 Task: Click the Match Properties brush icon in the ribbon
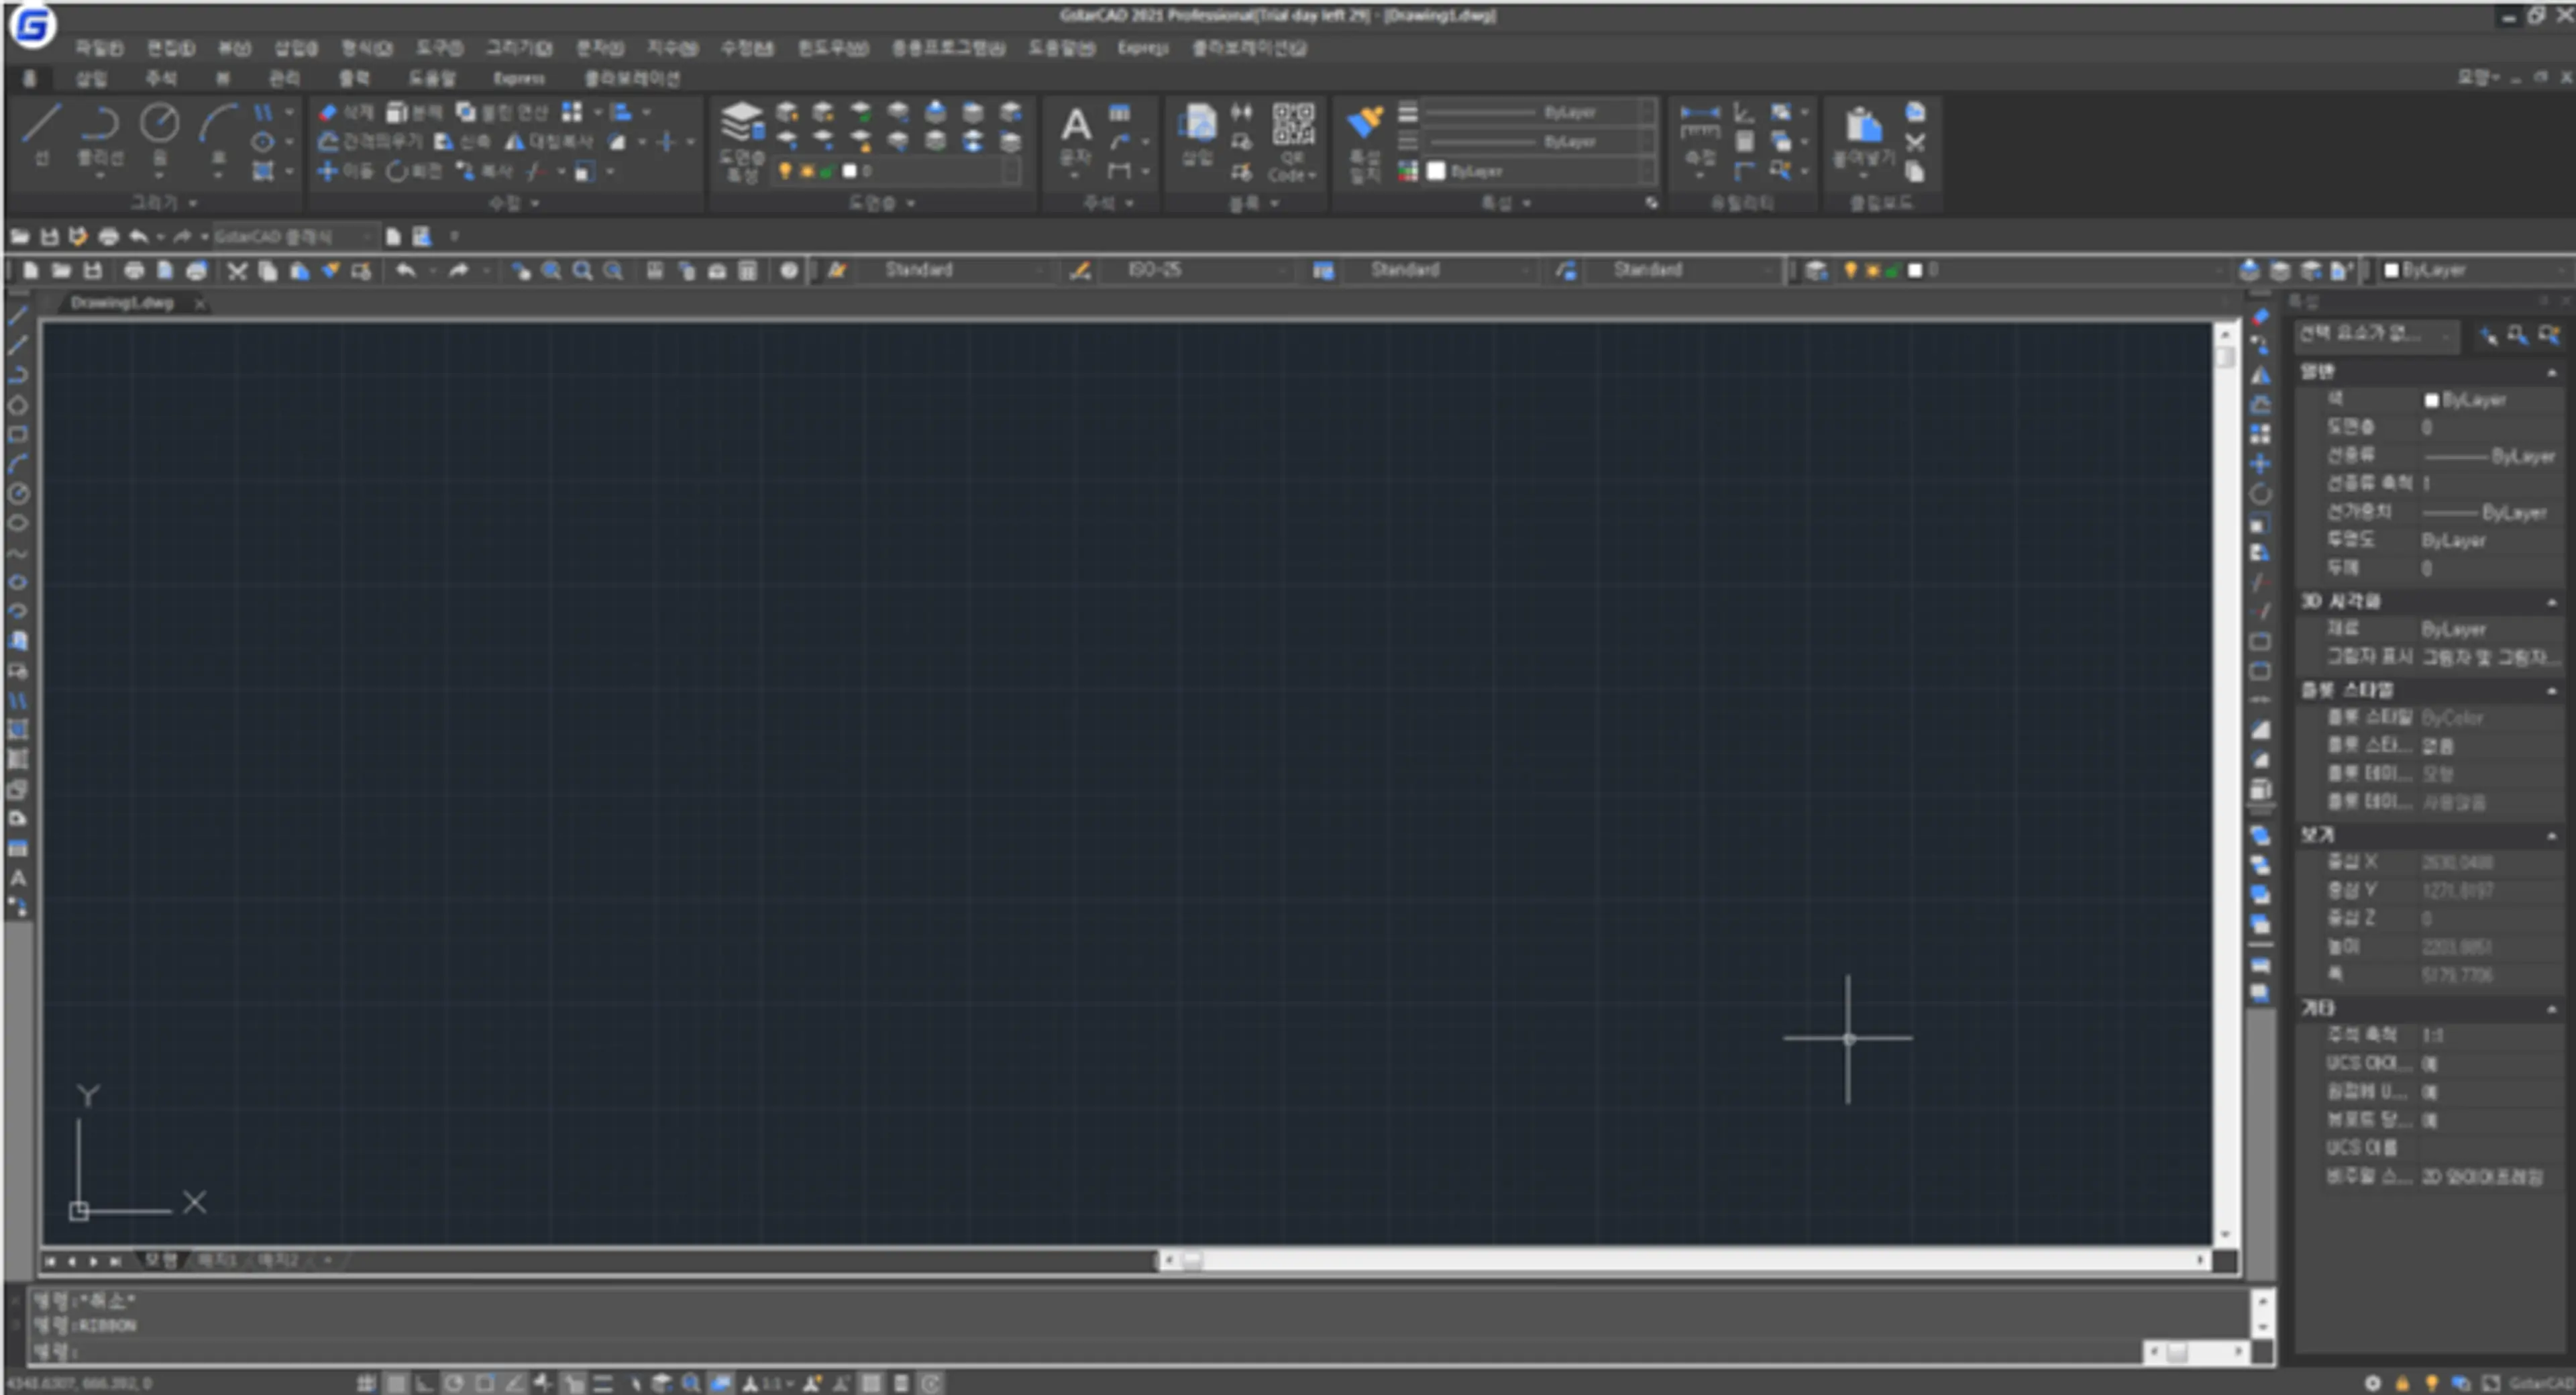1365,123
